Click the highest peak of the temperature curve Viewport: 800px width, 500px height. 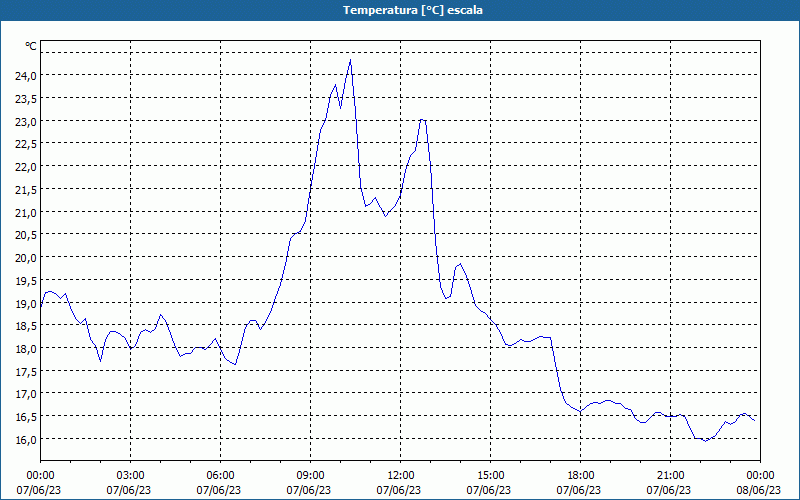[351, 60]
